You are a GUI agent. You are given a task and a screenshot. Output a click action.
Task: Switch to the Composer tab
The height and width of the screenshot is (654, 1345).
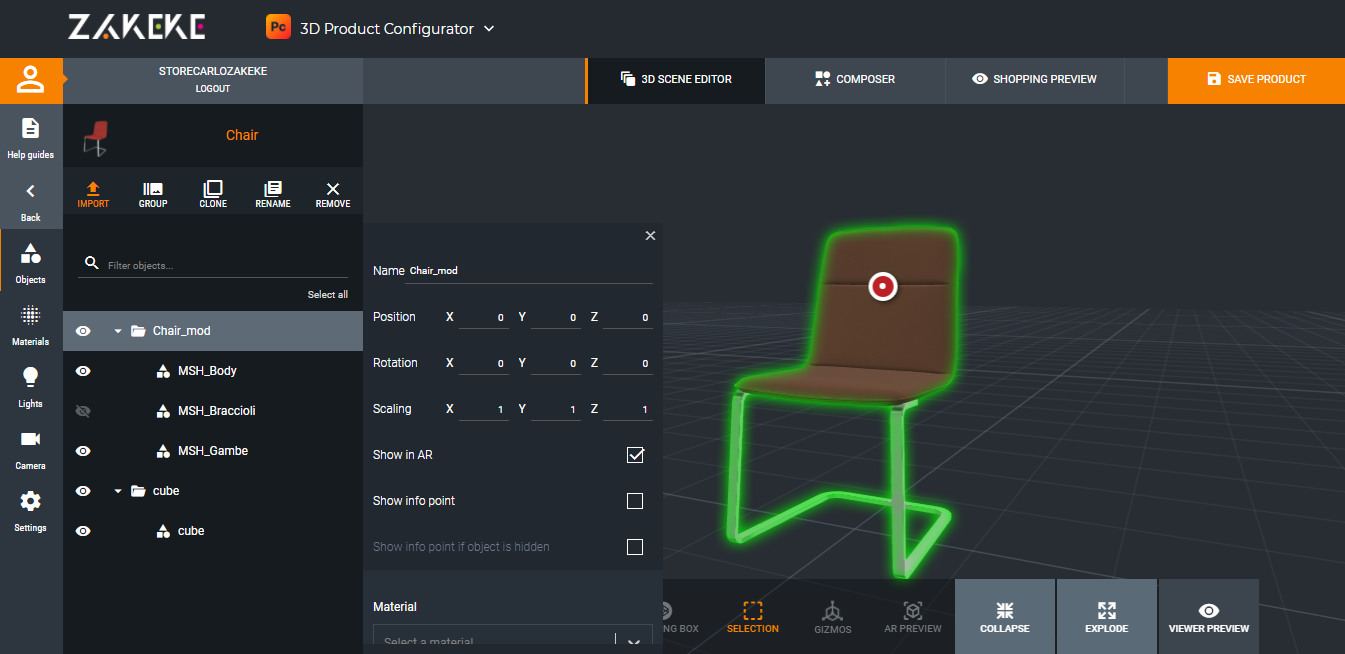[x=855, y=80]
